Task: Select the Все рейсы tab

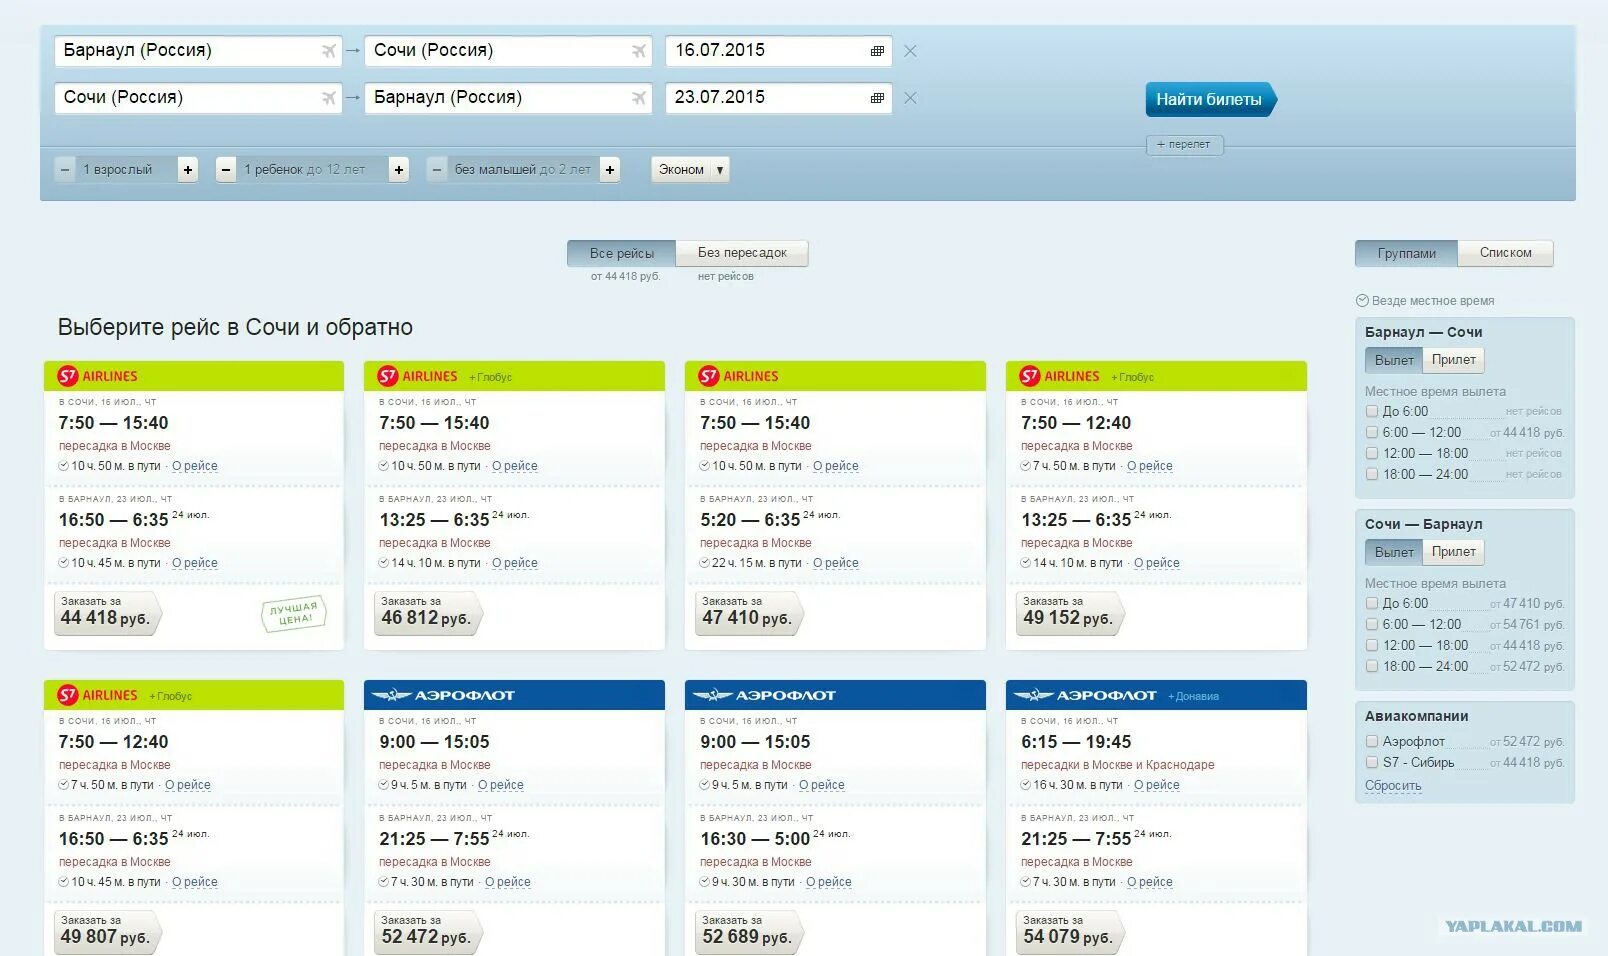Action: (621, 253)
